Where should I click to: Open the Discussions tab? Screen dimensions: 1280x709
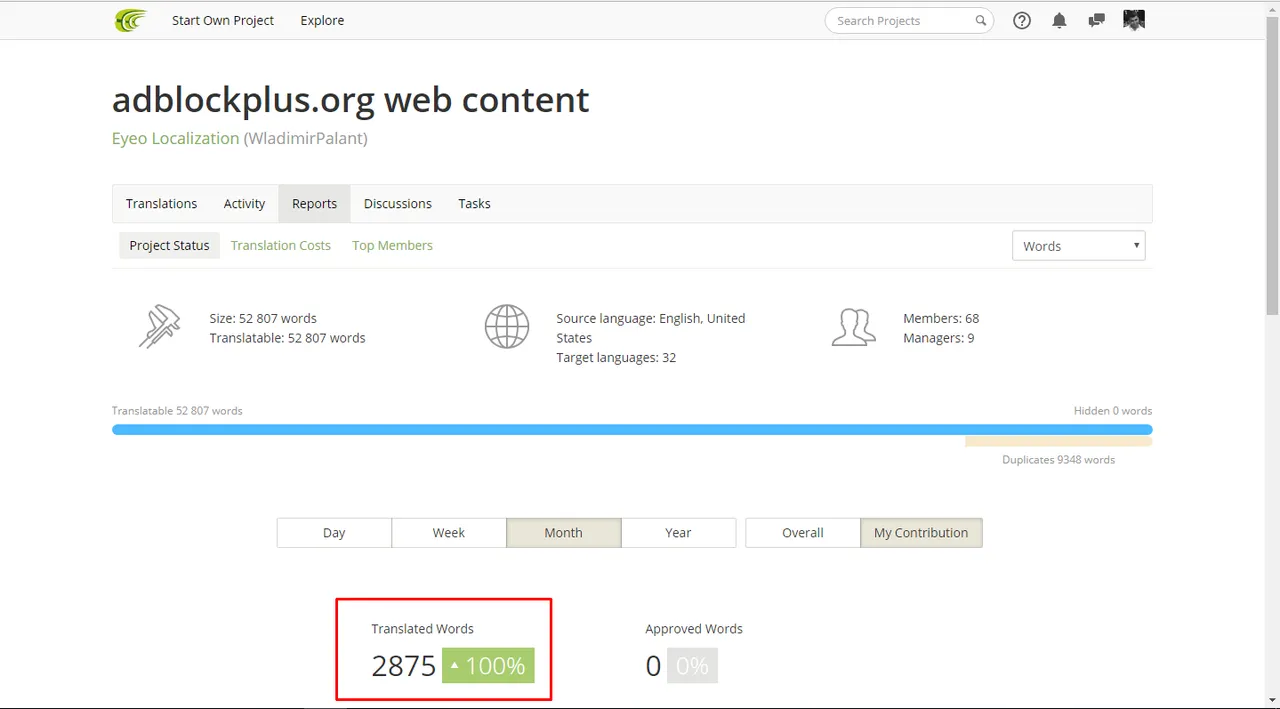398,203
